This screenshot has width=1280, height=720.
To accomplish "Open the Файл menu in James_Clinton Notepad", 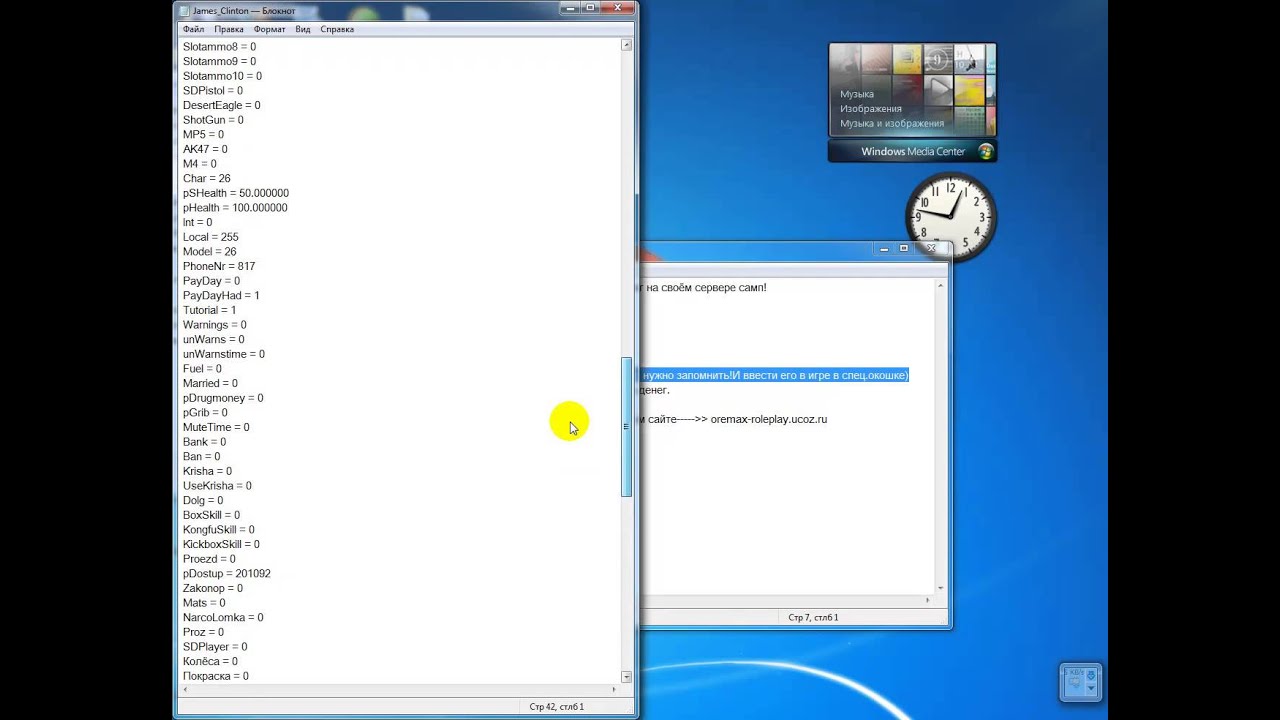I will pyautogui.click(x=193, y=29).
